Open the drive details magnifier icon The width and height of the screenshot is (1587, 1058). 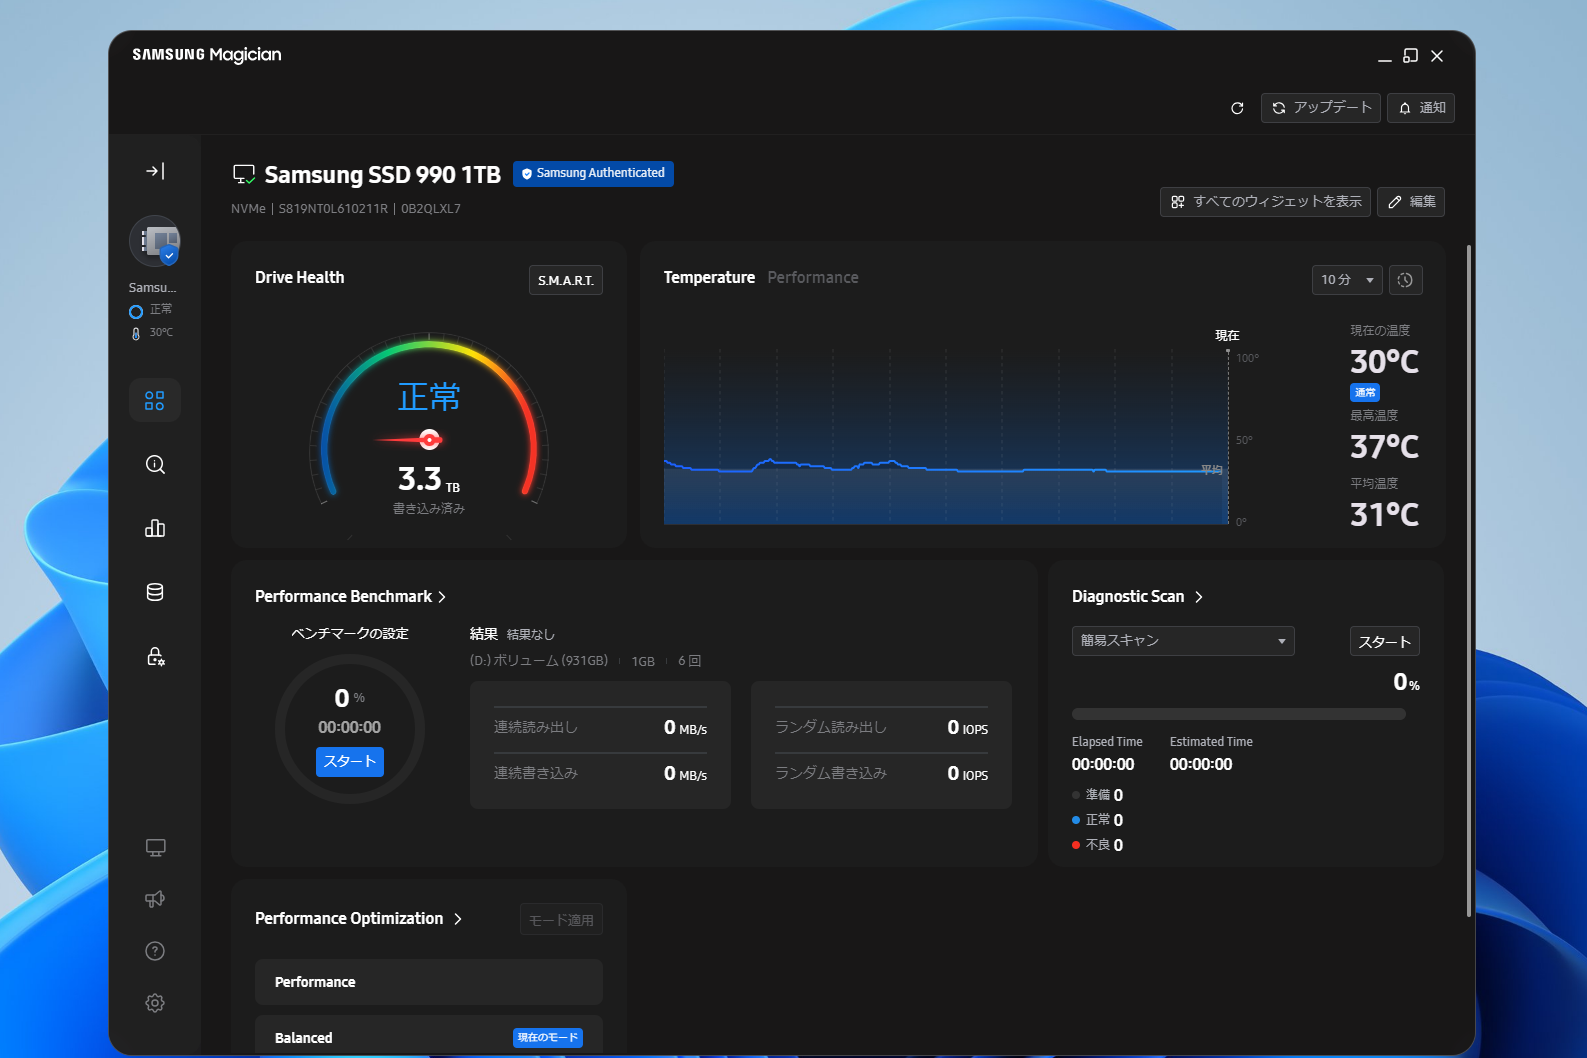point(155,464)
